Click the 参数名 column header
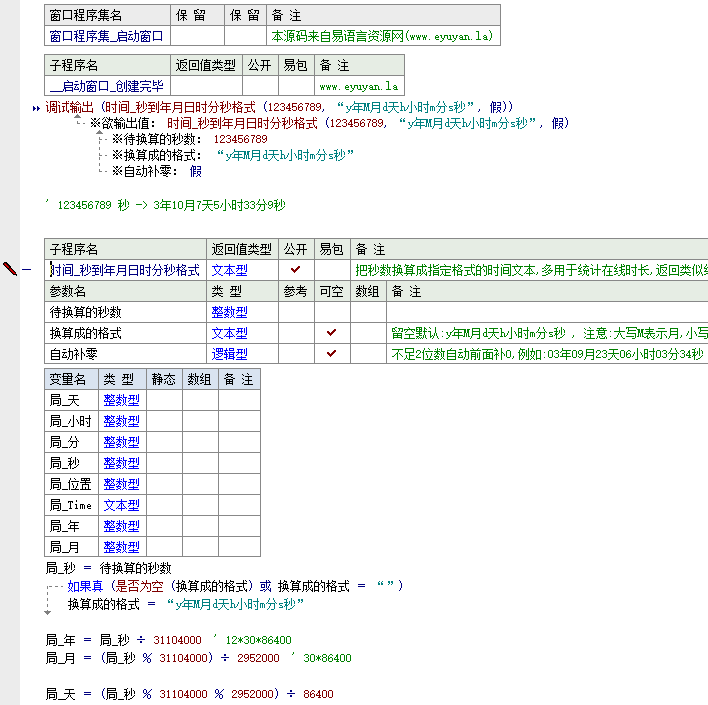 [126, 291]
